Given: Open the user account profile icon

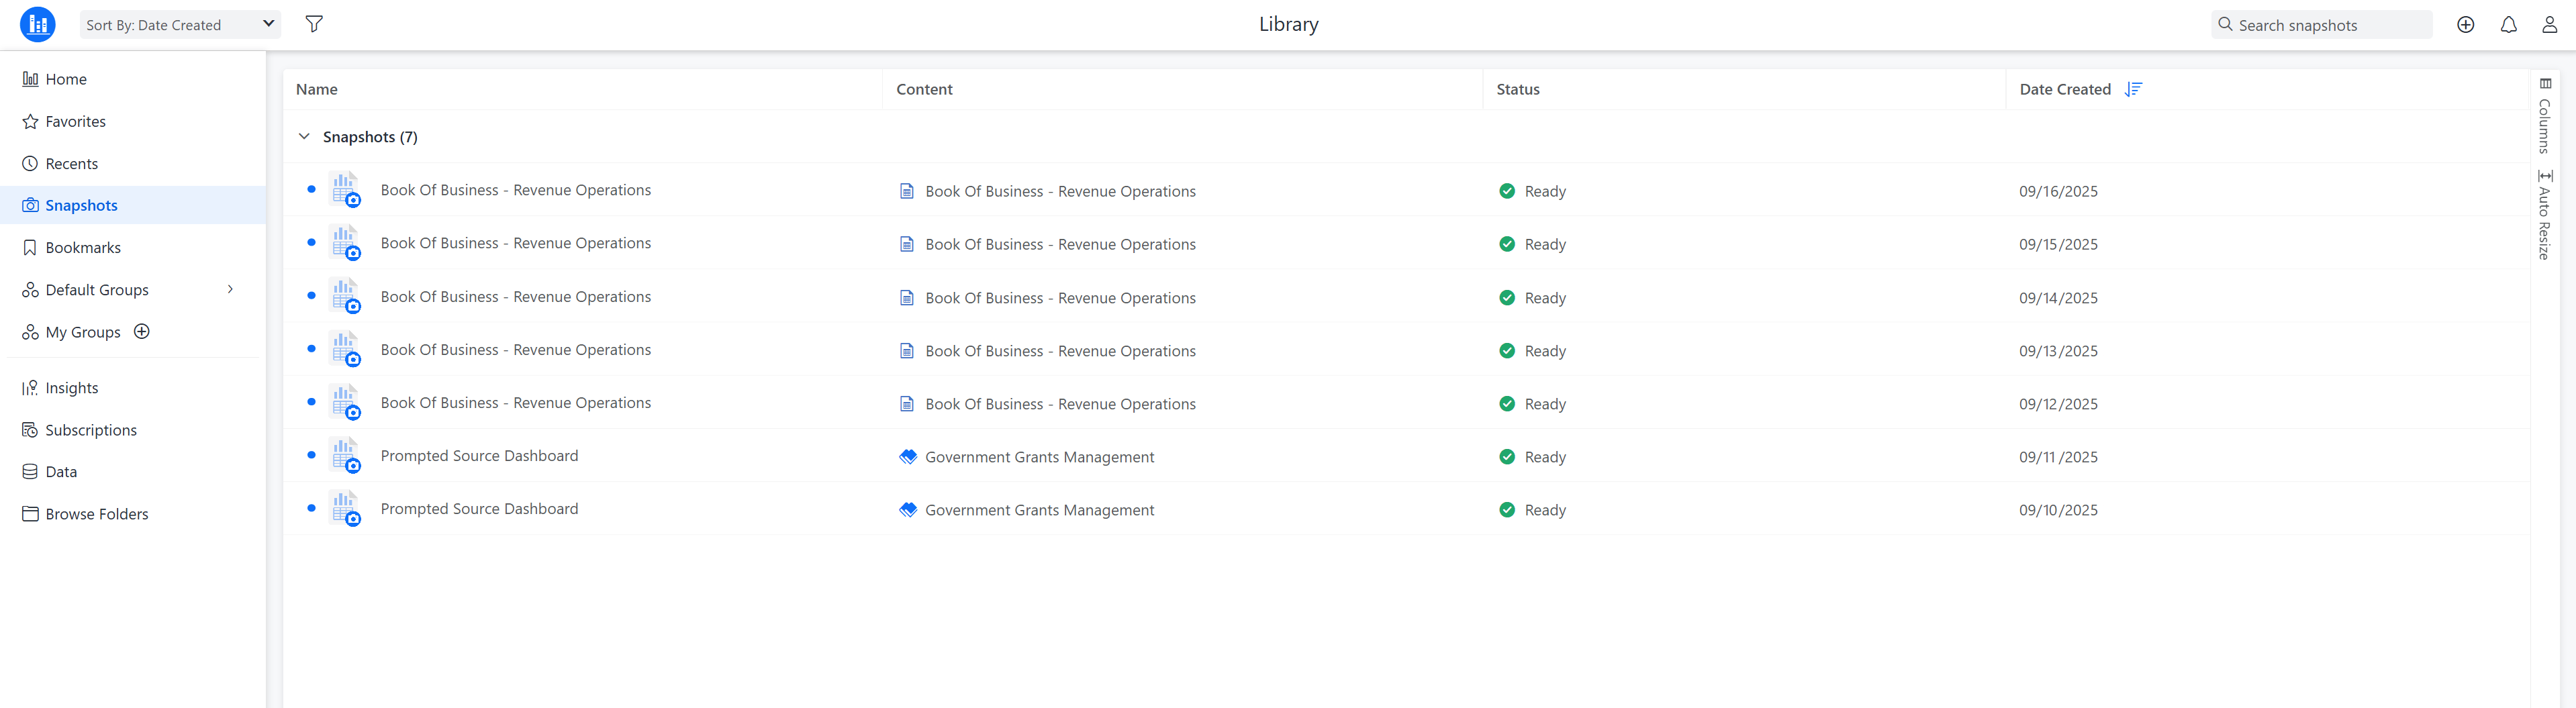Looking at the screenshot, I should coord(2549,25).
